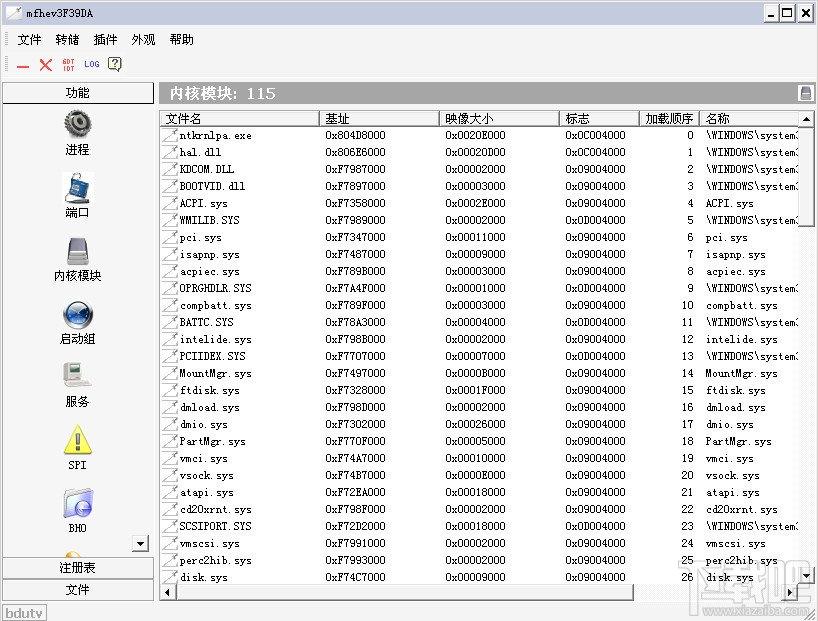Viewport: 818px width, 621px height.
Task: Click the horizontal scrollbar at list bottom
Action: click(400, 592)
